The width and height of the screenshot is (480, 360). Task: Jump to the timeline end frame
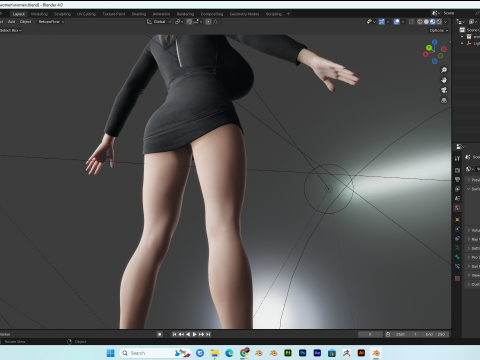coord(208,334)
